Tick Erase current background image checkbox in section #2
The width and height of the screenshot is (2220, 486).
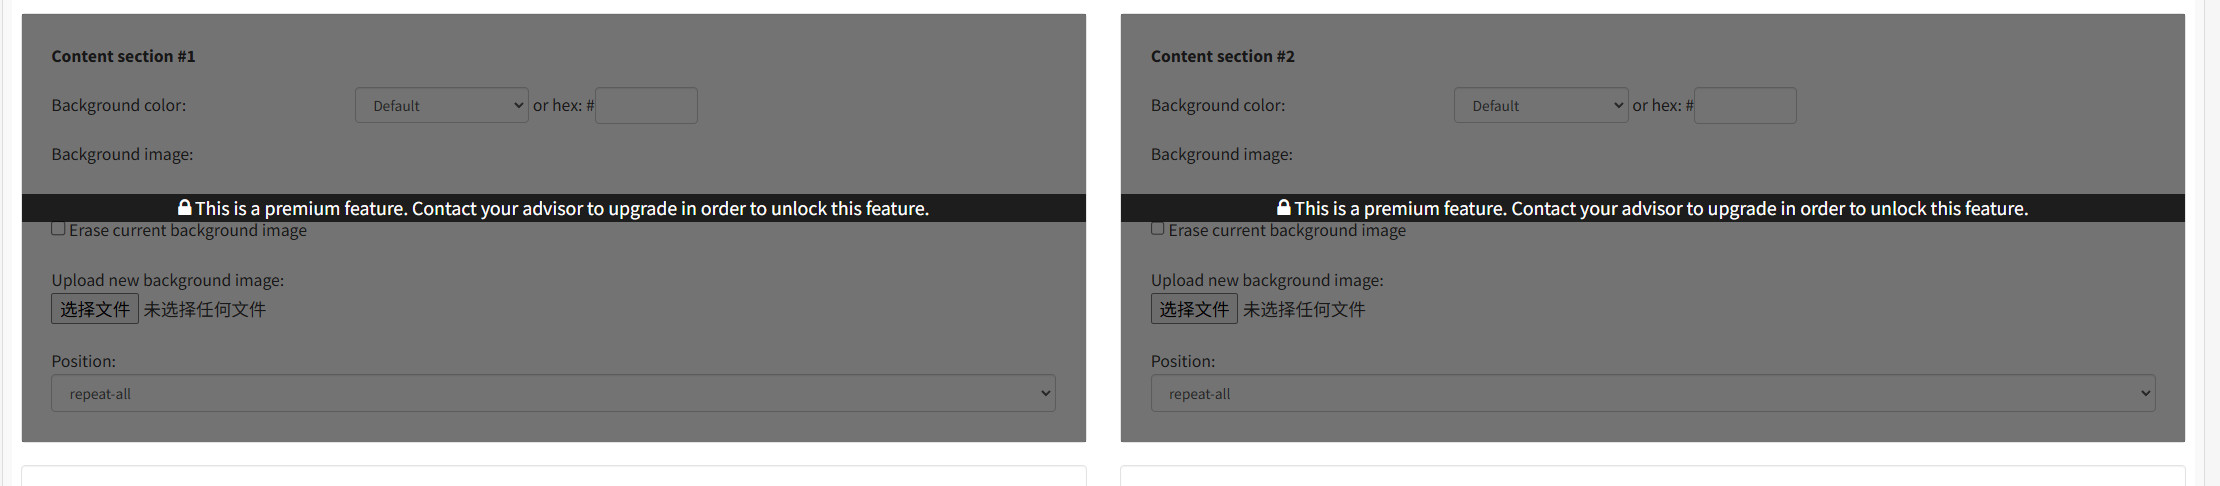click(1158, 229)
